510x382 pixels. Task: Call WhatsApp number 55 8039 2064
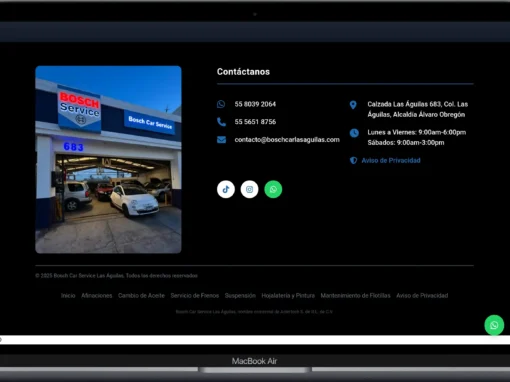coord(255,104)
